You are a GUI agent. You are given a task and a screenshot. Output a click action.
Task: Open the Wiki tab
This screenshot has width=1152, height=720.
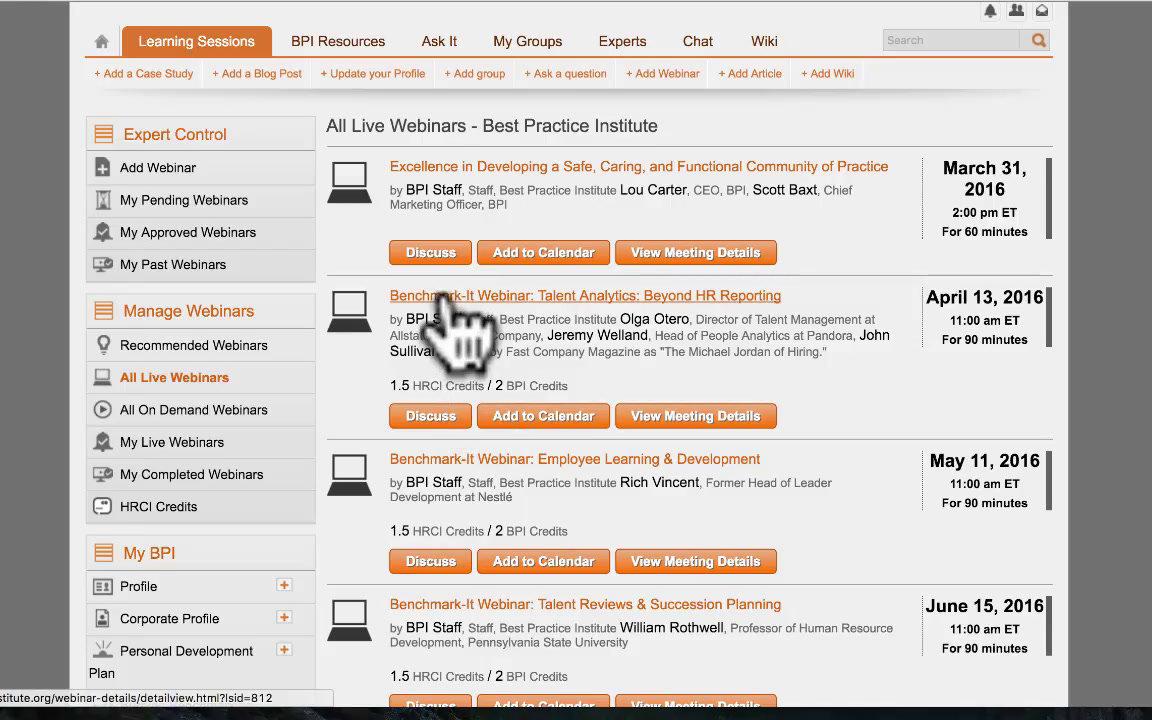coord(764,41)
